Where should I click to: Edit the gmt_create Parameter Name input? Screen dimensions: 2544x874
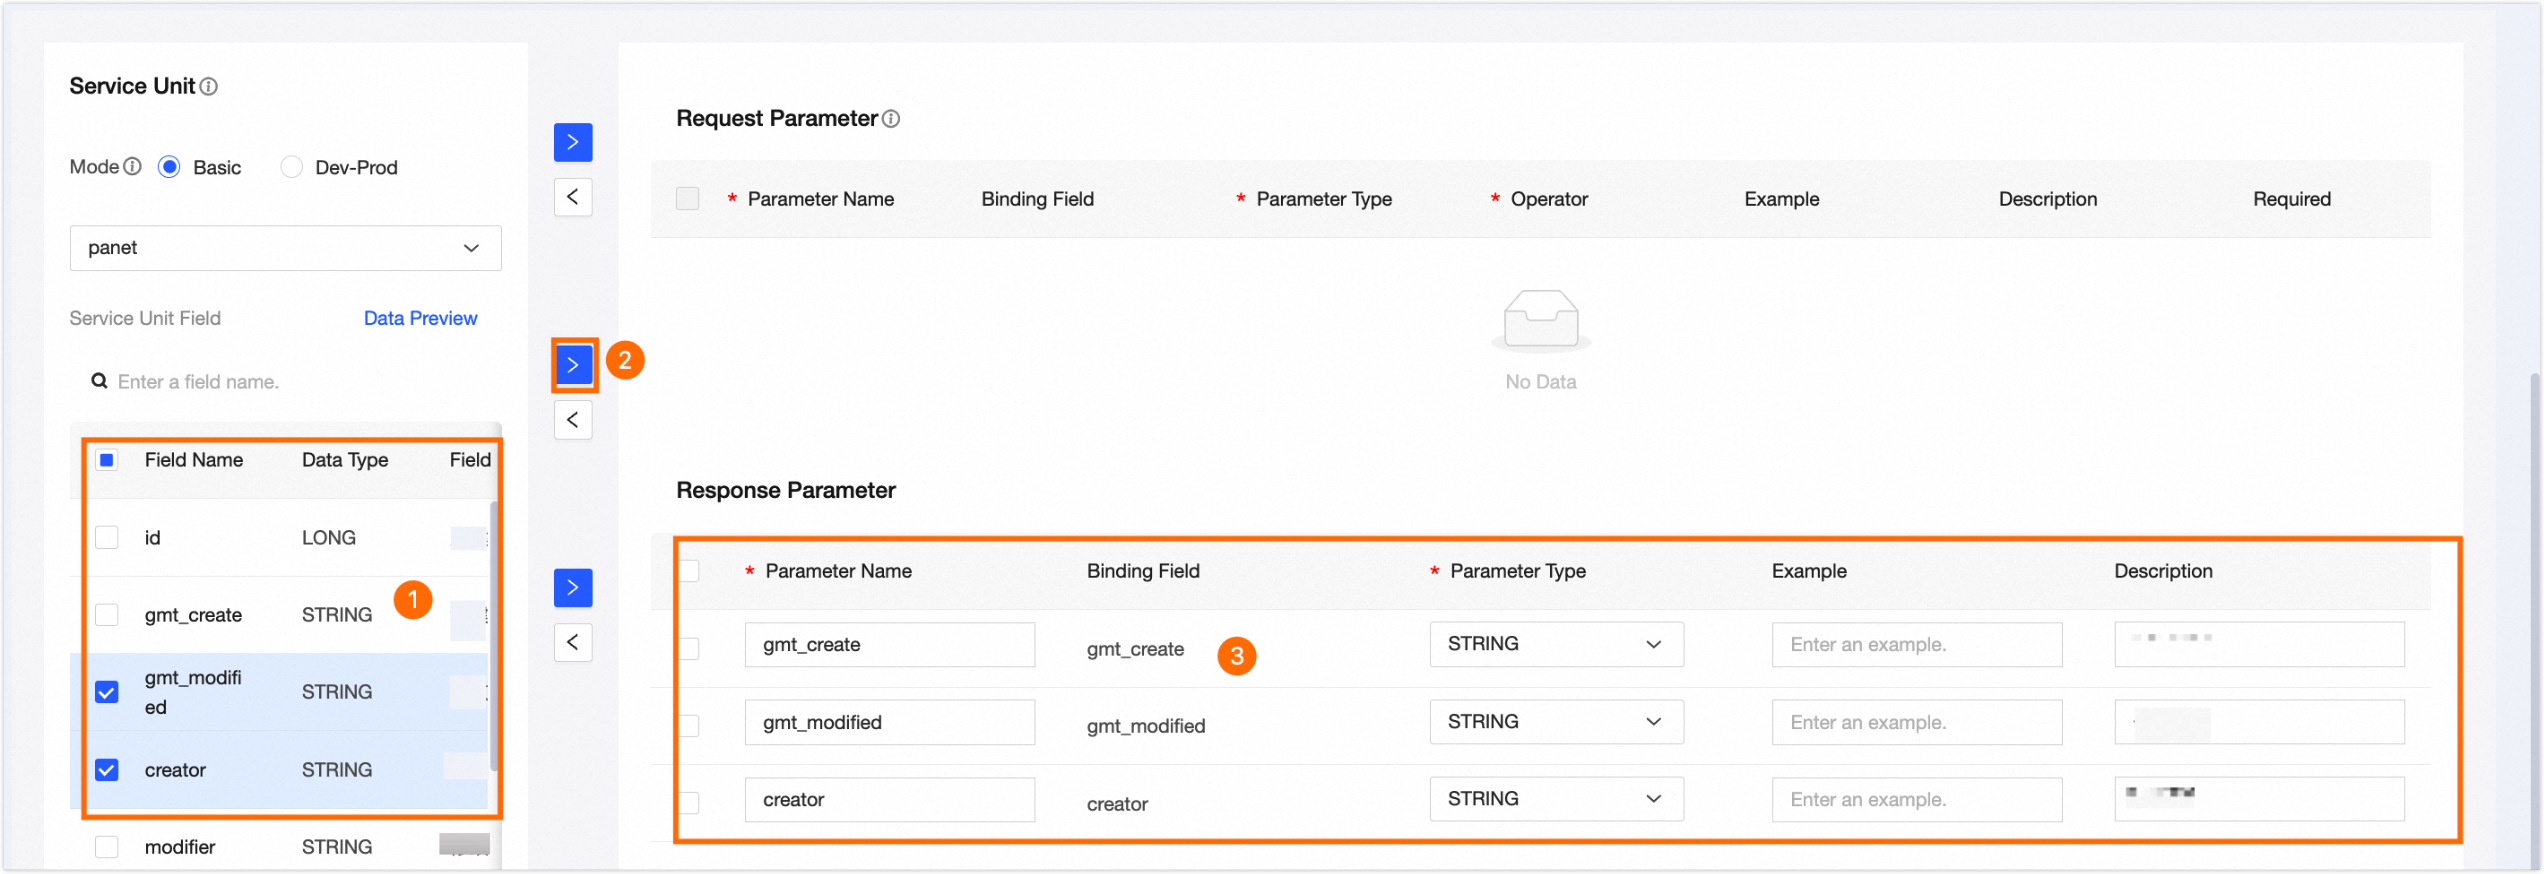(x=889, y=645)
